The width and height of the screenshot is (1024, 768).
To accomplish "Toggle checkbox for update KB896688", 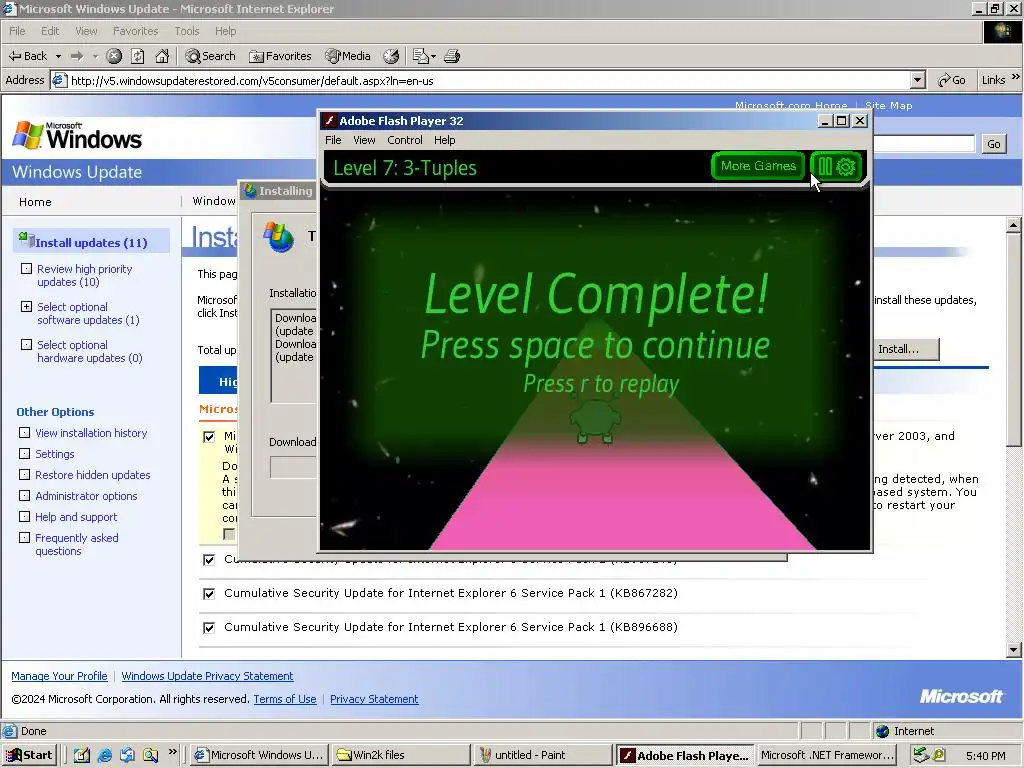I will coord(209,628).
